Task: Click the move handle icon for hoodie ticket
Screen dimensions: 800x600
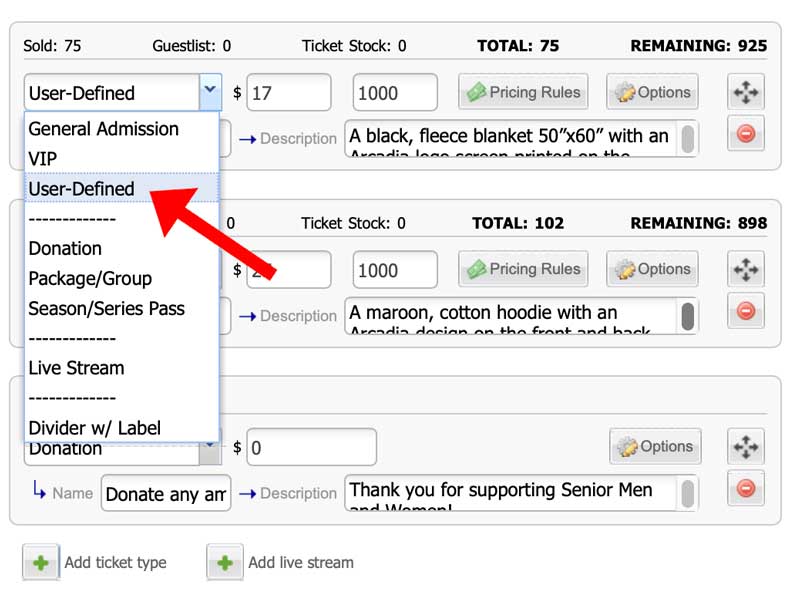Action: (745, 269)
